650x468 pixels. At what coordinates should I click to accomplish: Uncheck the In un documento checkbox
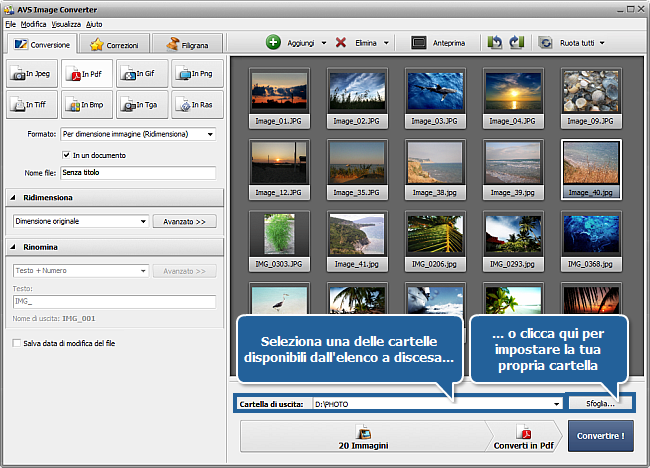tap(66, 155)
